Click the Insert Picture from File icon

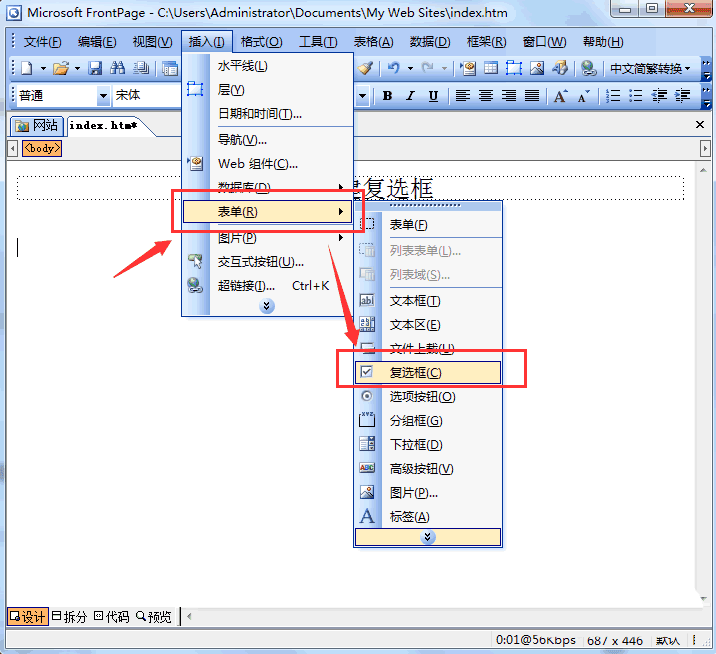[537, 69]
